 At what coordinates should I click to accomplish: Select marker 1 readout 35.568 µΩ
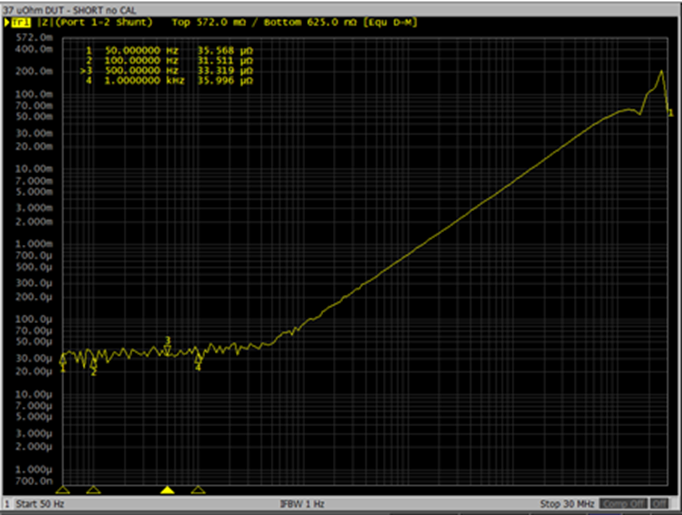point(225,50)
